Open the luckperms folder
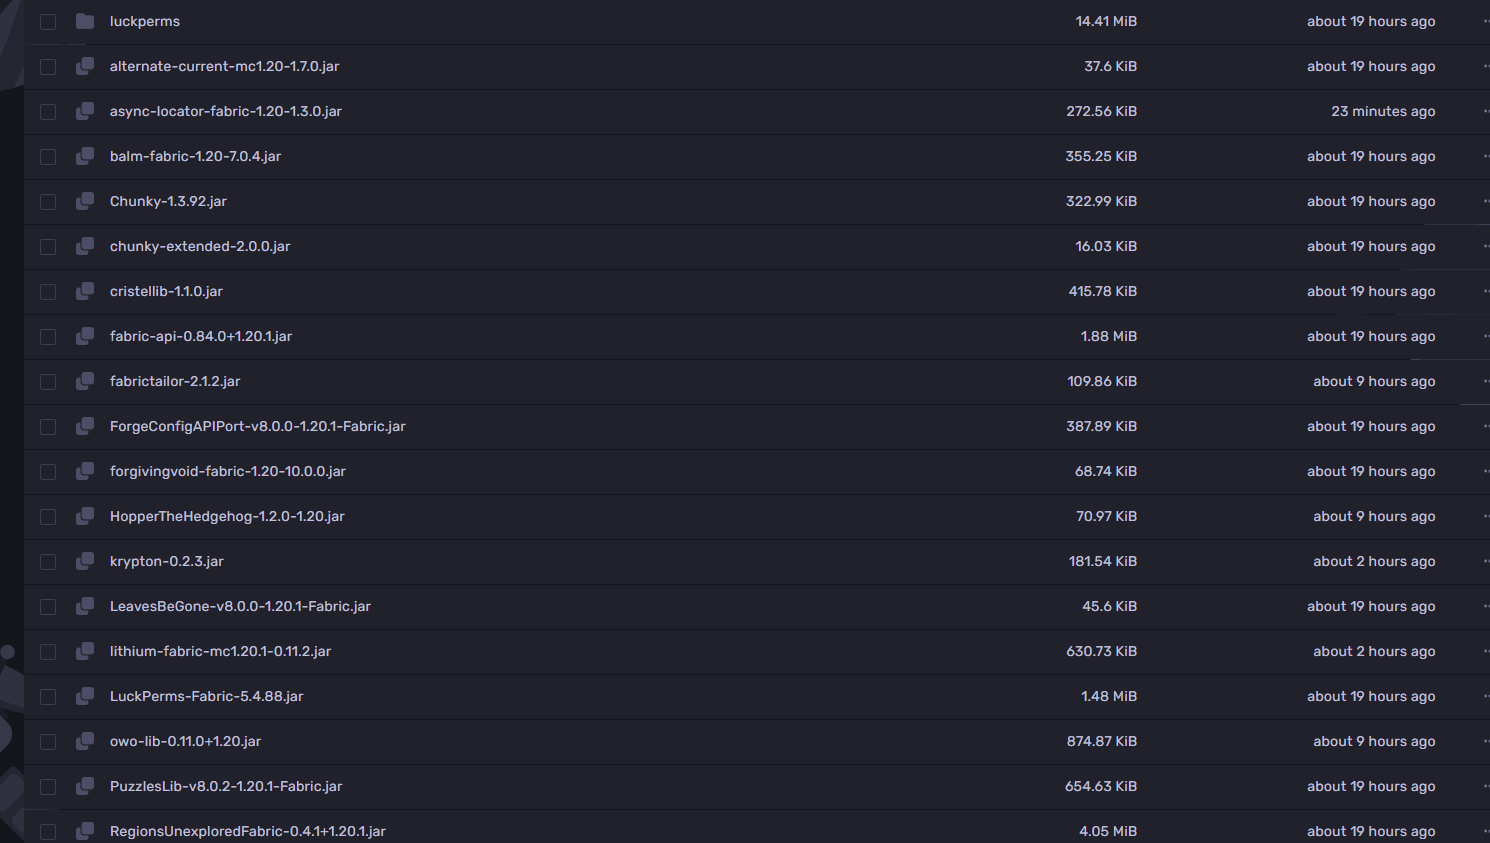The height and width of the screenshot is (843, 1490). click(145, 21)
